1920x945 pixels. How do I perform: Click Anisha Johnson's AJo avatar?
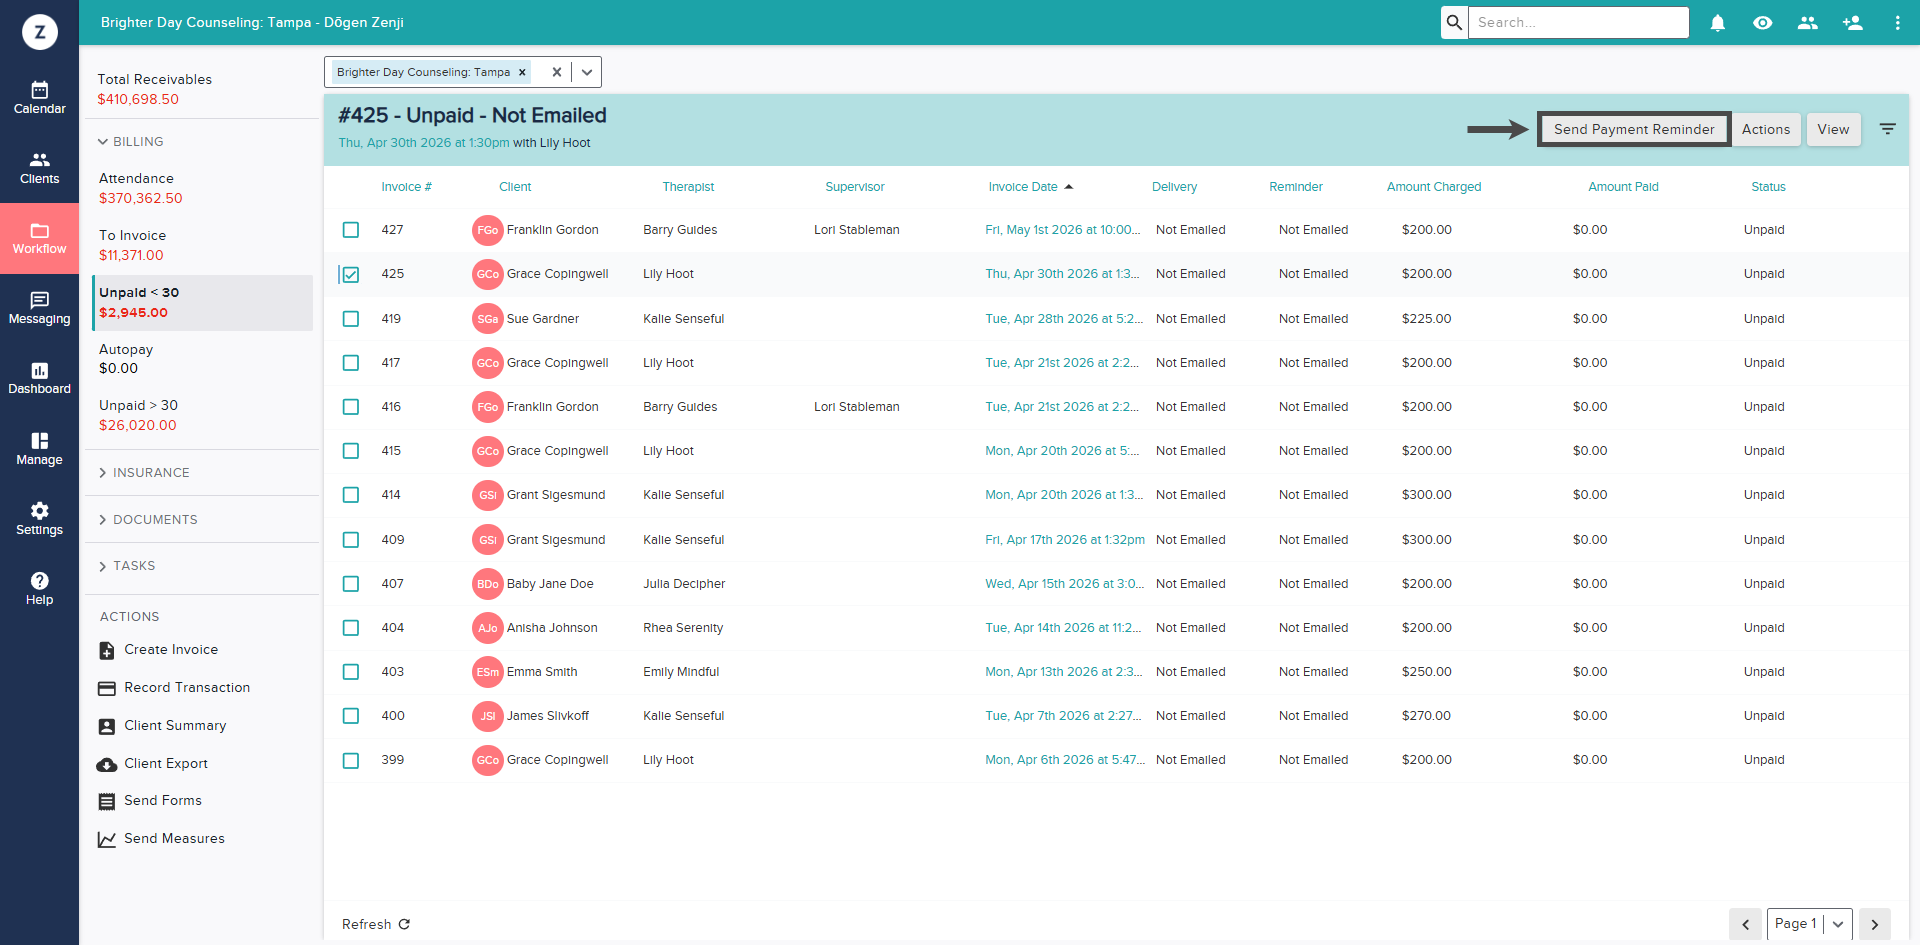[488, 628]
